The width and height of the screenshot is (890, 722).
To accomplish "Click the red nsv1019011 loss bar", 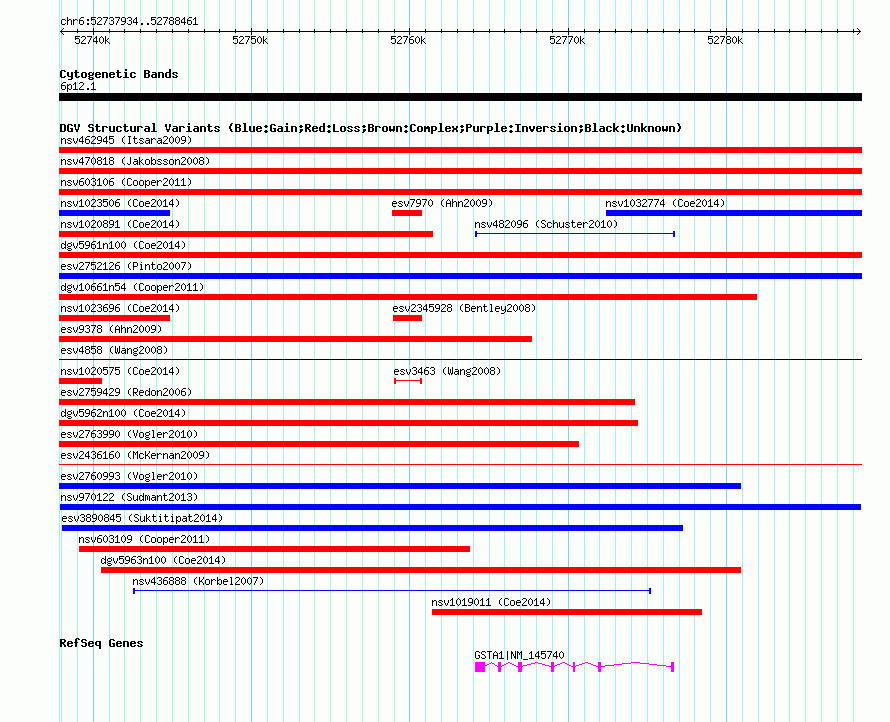I will 567,612.
